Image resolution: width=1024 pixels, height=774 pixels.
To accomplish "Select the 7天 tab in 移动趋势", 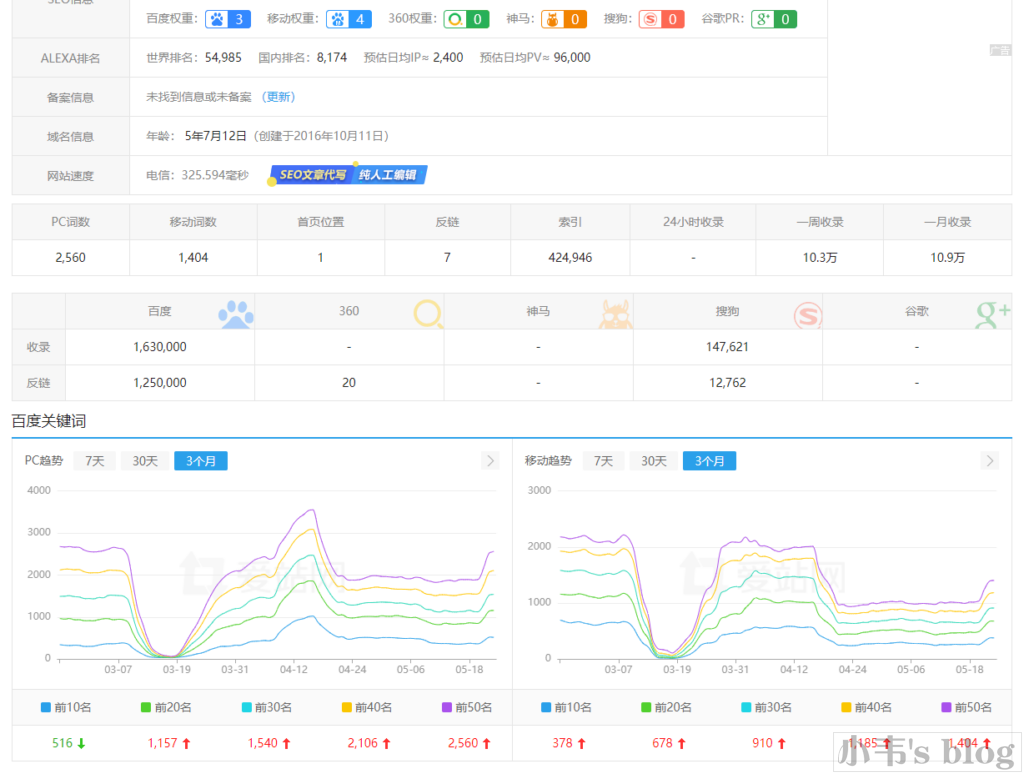I will coord(603,461).
